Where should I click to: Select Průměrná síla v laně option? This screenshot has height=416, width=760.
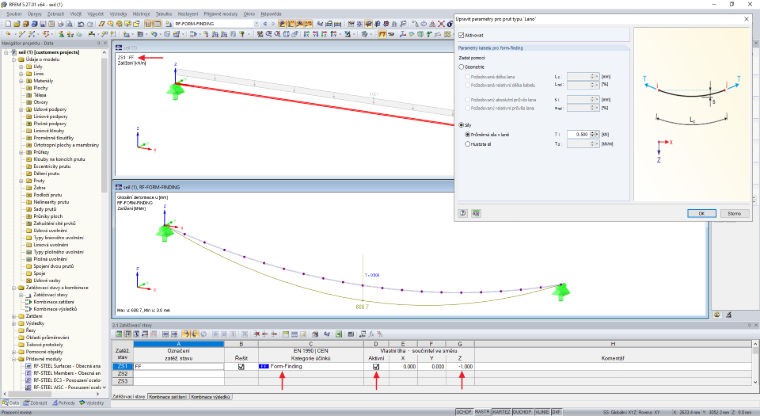(467, 135)
